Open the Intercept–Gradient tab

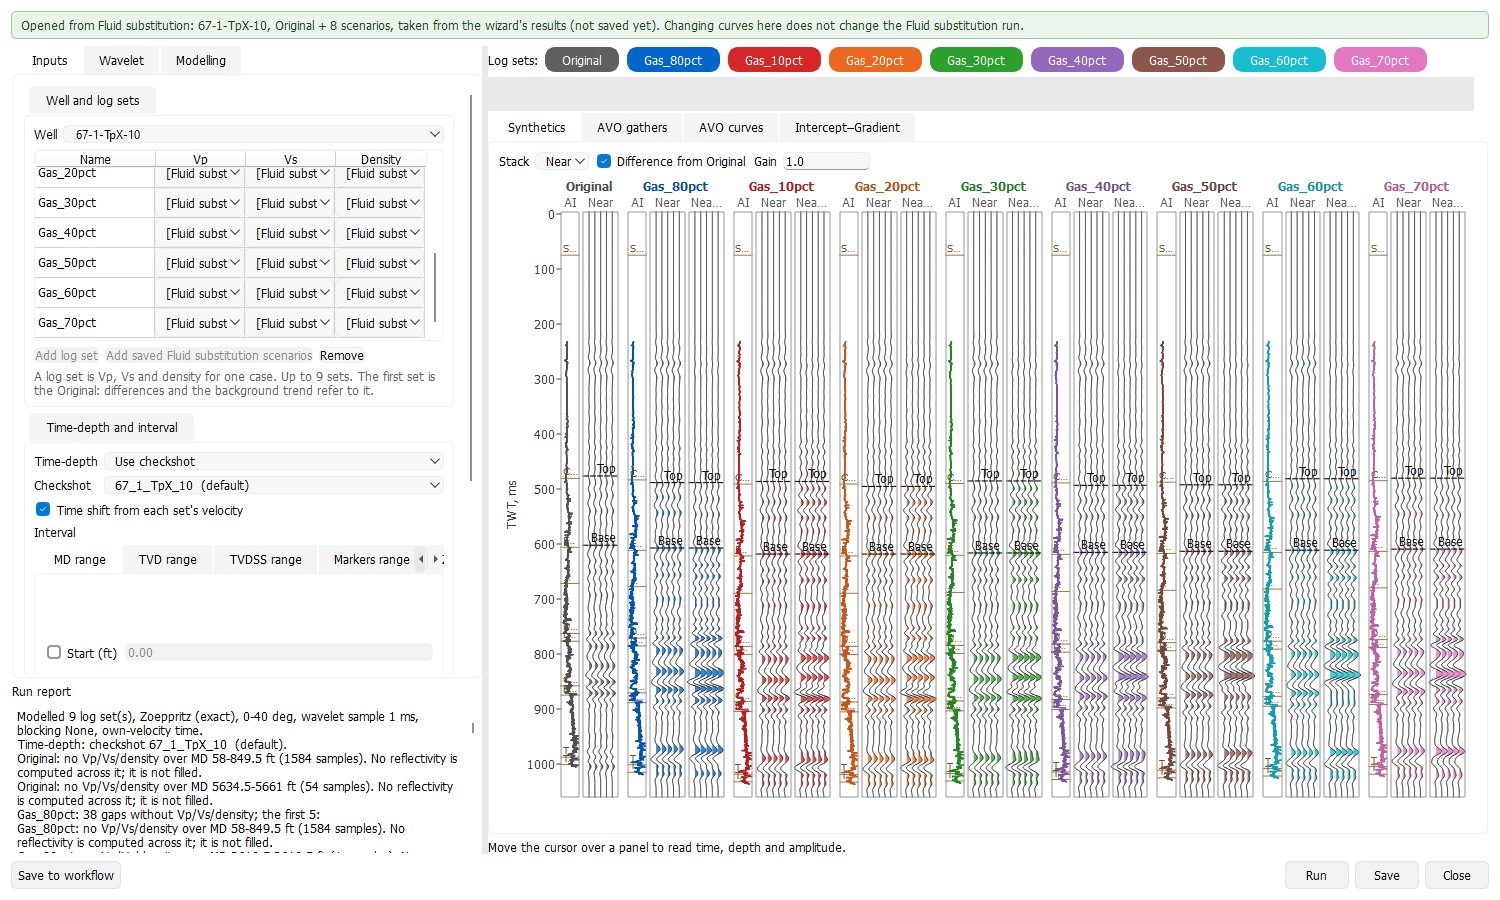click(x=847, y=127)
